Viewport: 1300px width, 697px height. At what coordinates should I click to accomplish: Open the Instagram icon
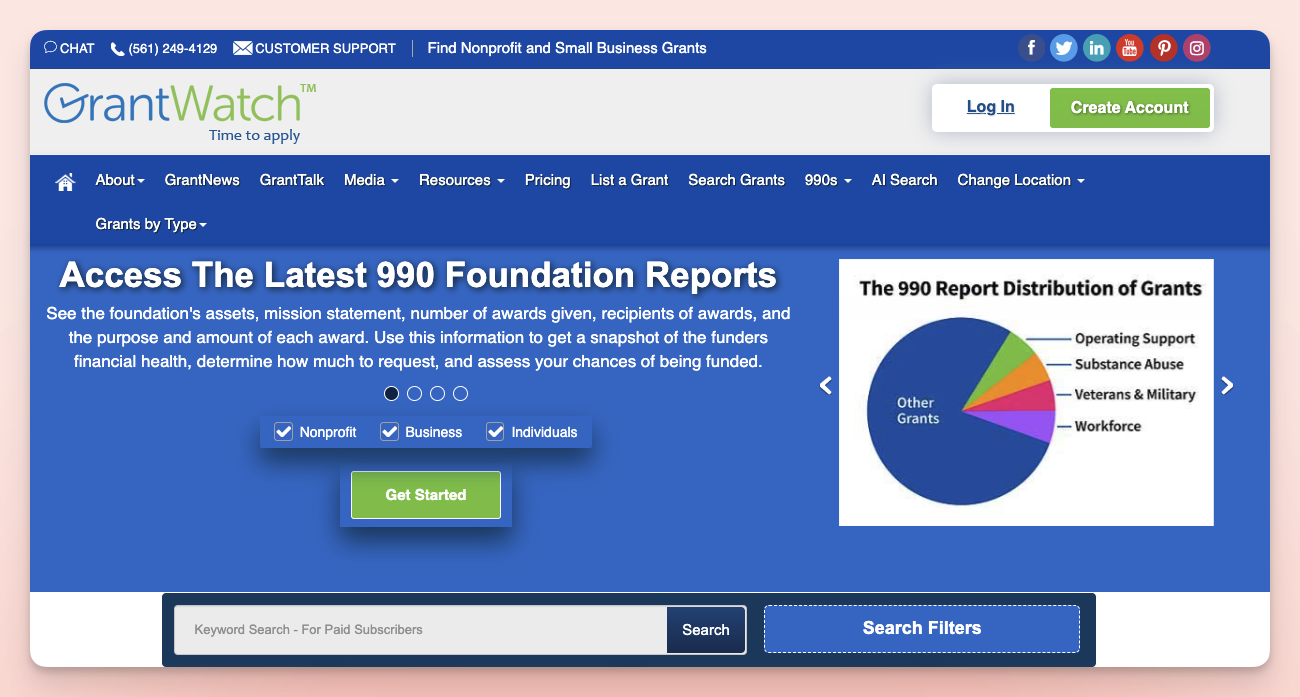pyautogui.click(x=1196, y=47)
